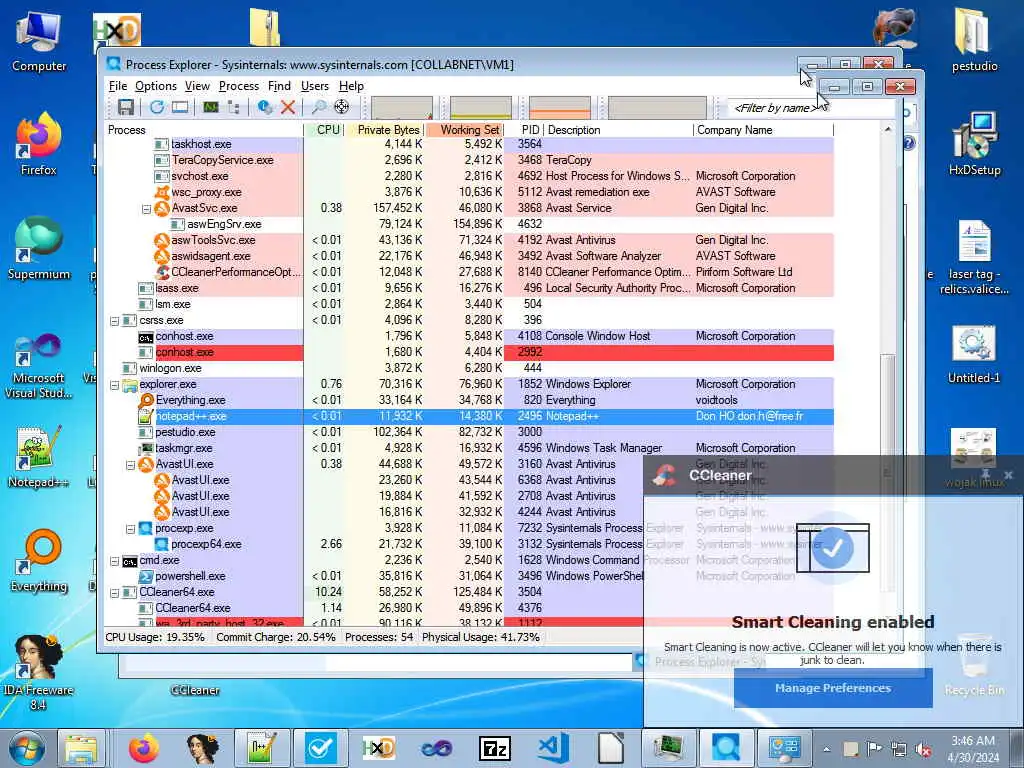Viewport: 1024px width, 768px height.
Task: Click the Manage Preferences button in CCleaner
Action: click(833, 688)
